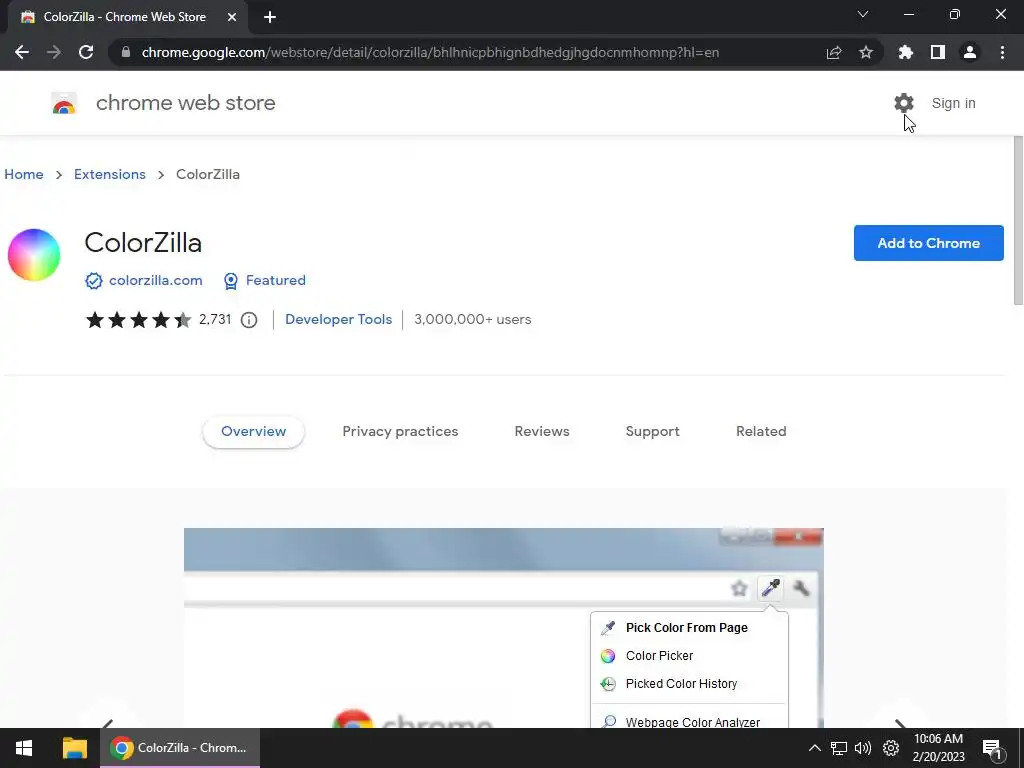Click the eyedropper icon in screenshot preview
This screenshot has width=1024, height=768.
771,588
